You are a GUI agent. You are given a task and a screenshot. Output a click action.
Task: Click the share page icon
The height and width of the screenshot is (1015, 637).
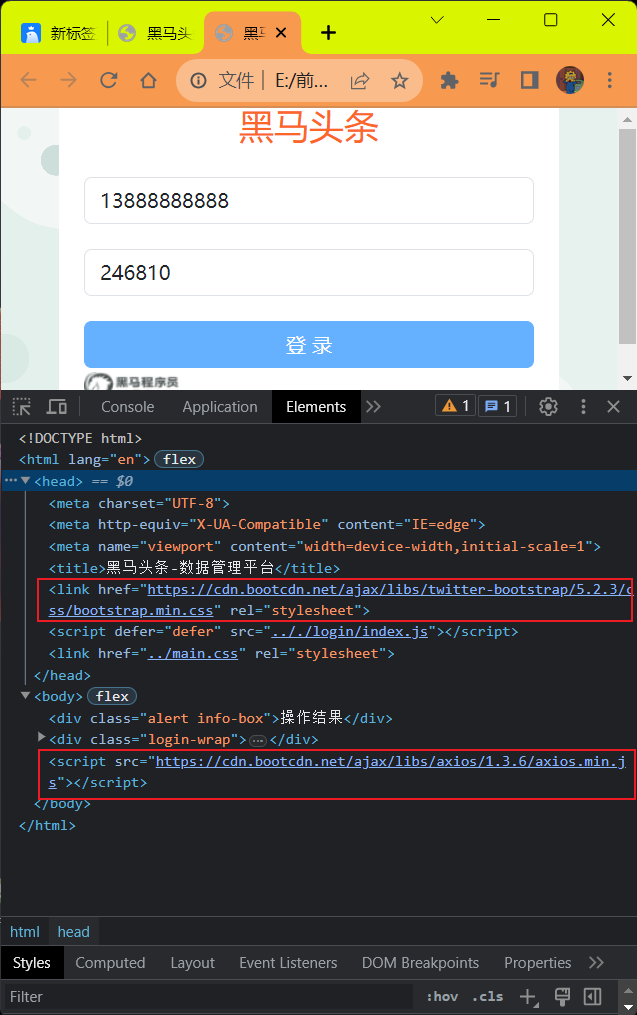coord(360,80)
